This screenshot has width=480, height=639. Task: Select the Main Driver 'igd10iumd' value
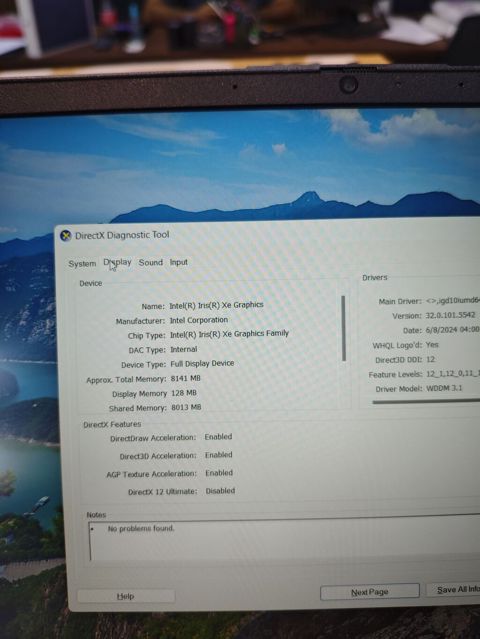click(458, 301)
